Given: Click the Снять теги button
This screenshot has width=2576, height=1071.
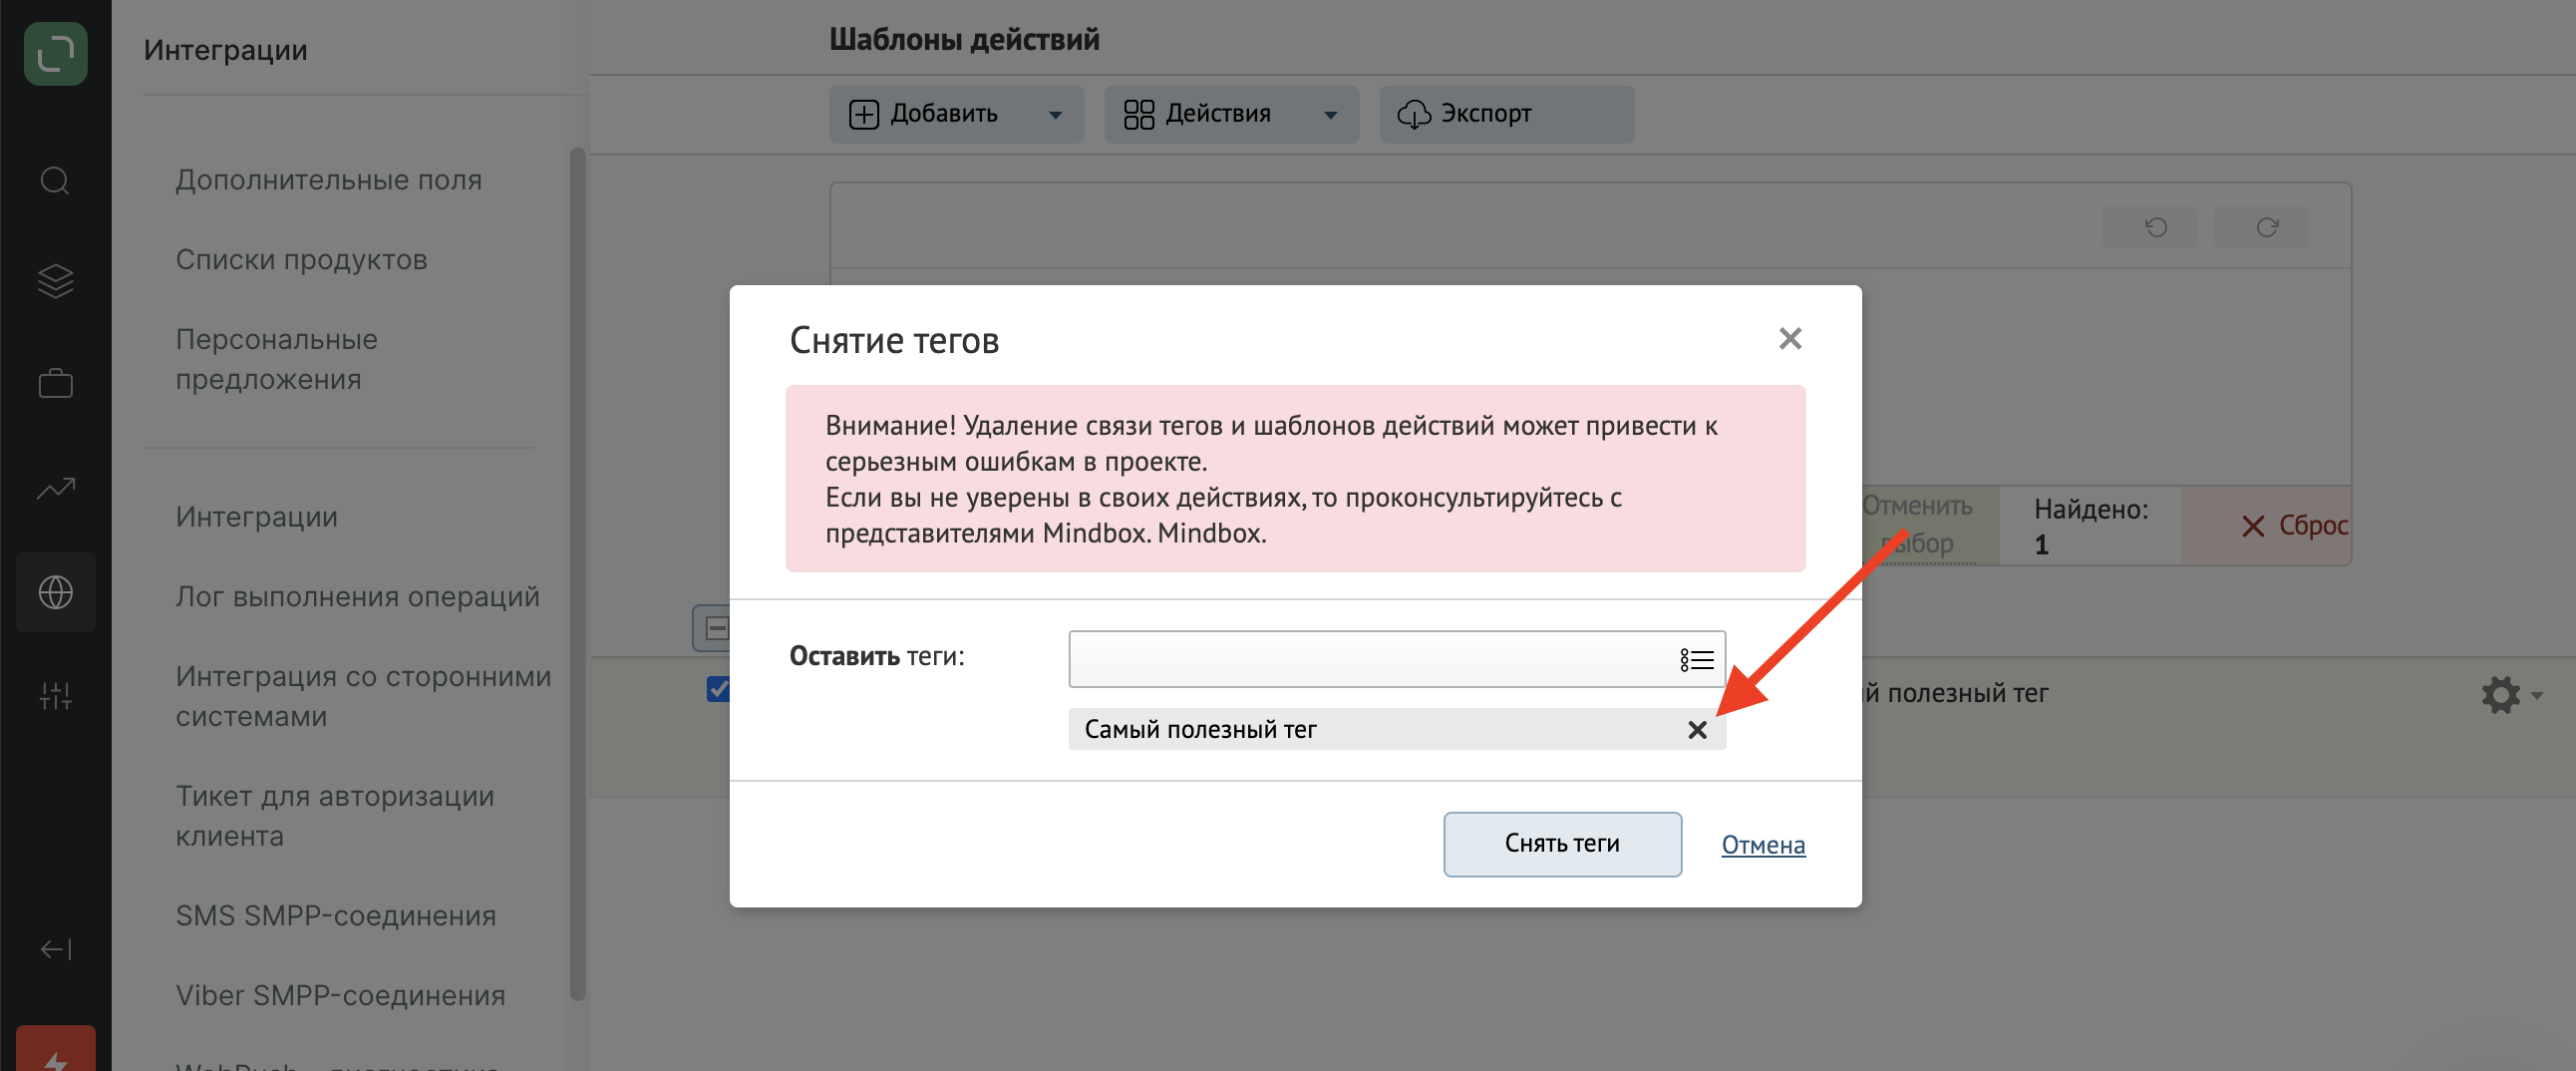Looking at the screenshot, I should tap(1562, 844).
